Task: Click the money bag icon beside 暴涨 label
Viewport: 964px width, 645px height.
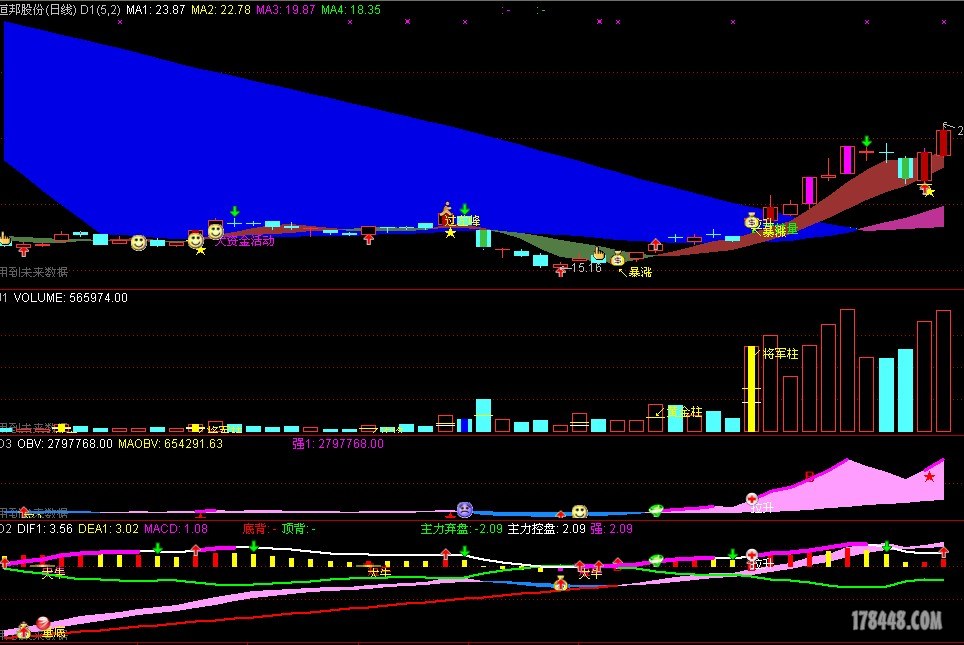Action: point(618,260)
